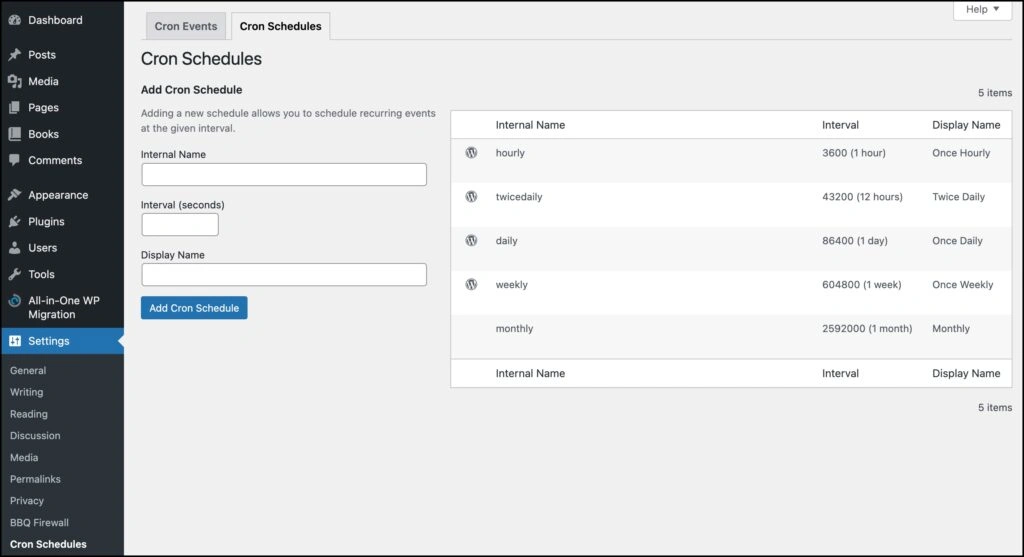The image size is (1024, 557).
Task: Click the Comments speech bubble icon
Action: point(14,160)
